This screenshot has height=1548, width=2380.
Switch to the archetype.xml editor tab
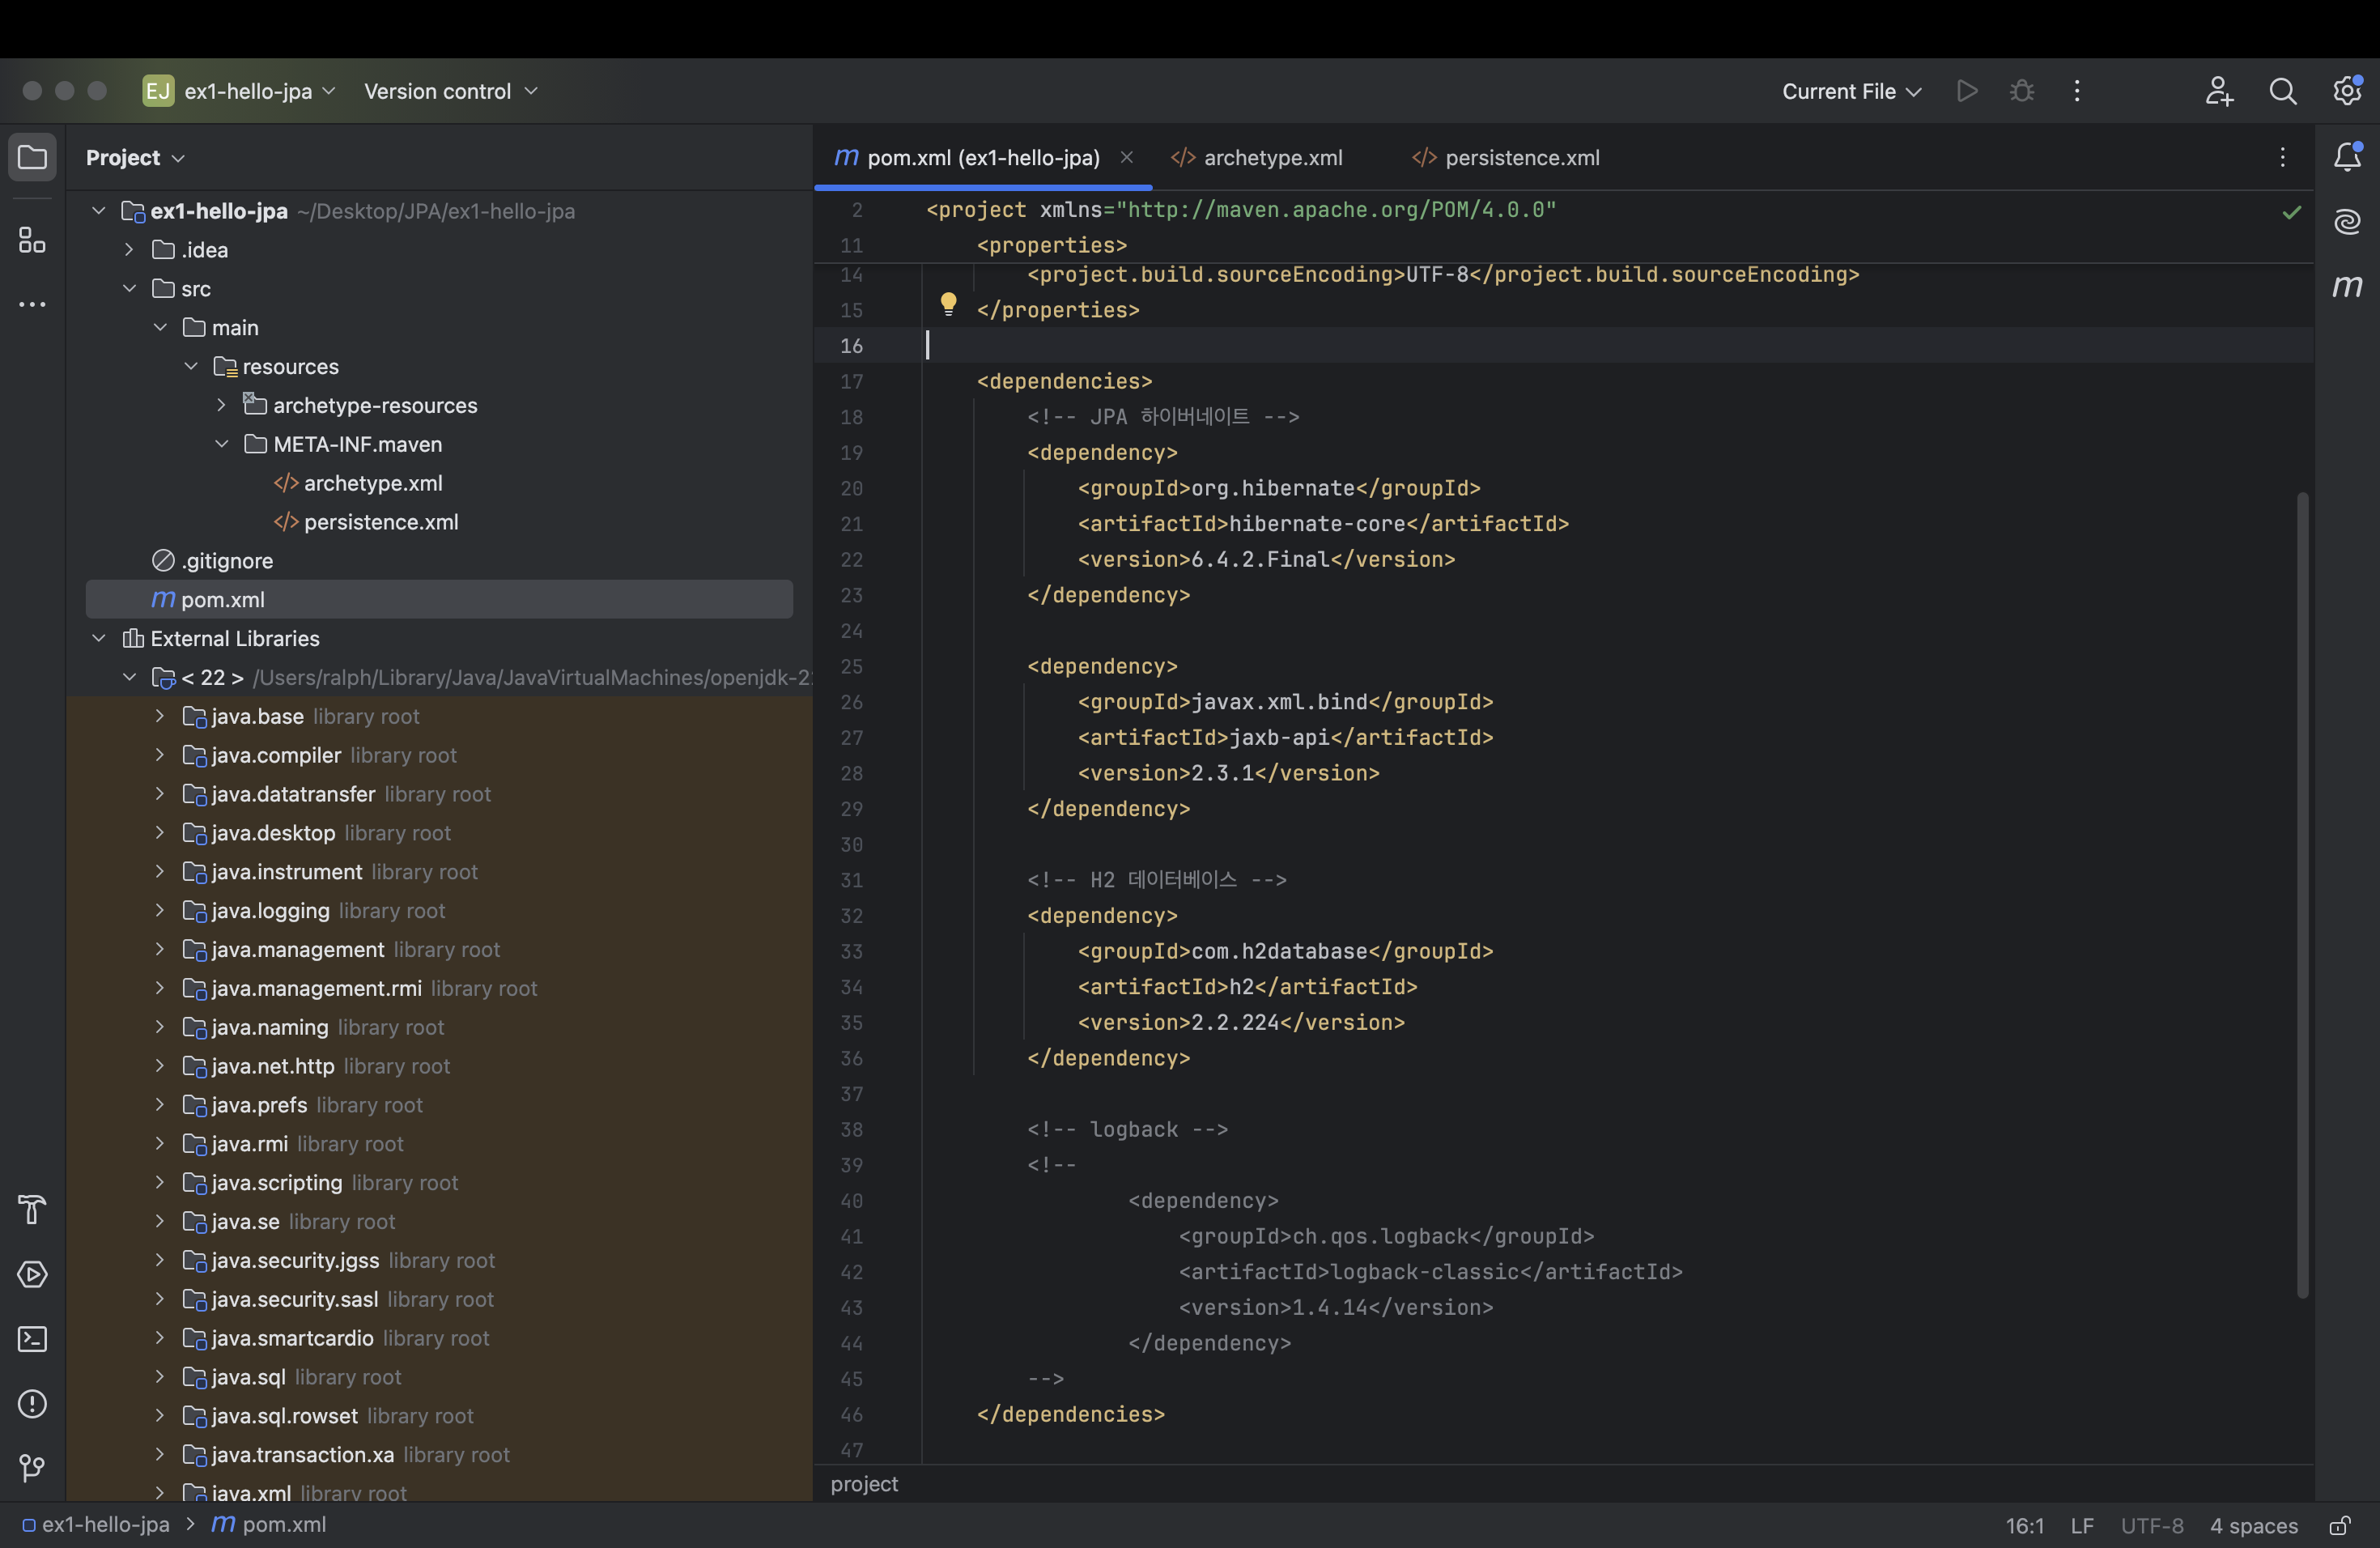(x=1257, y=157)
